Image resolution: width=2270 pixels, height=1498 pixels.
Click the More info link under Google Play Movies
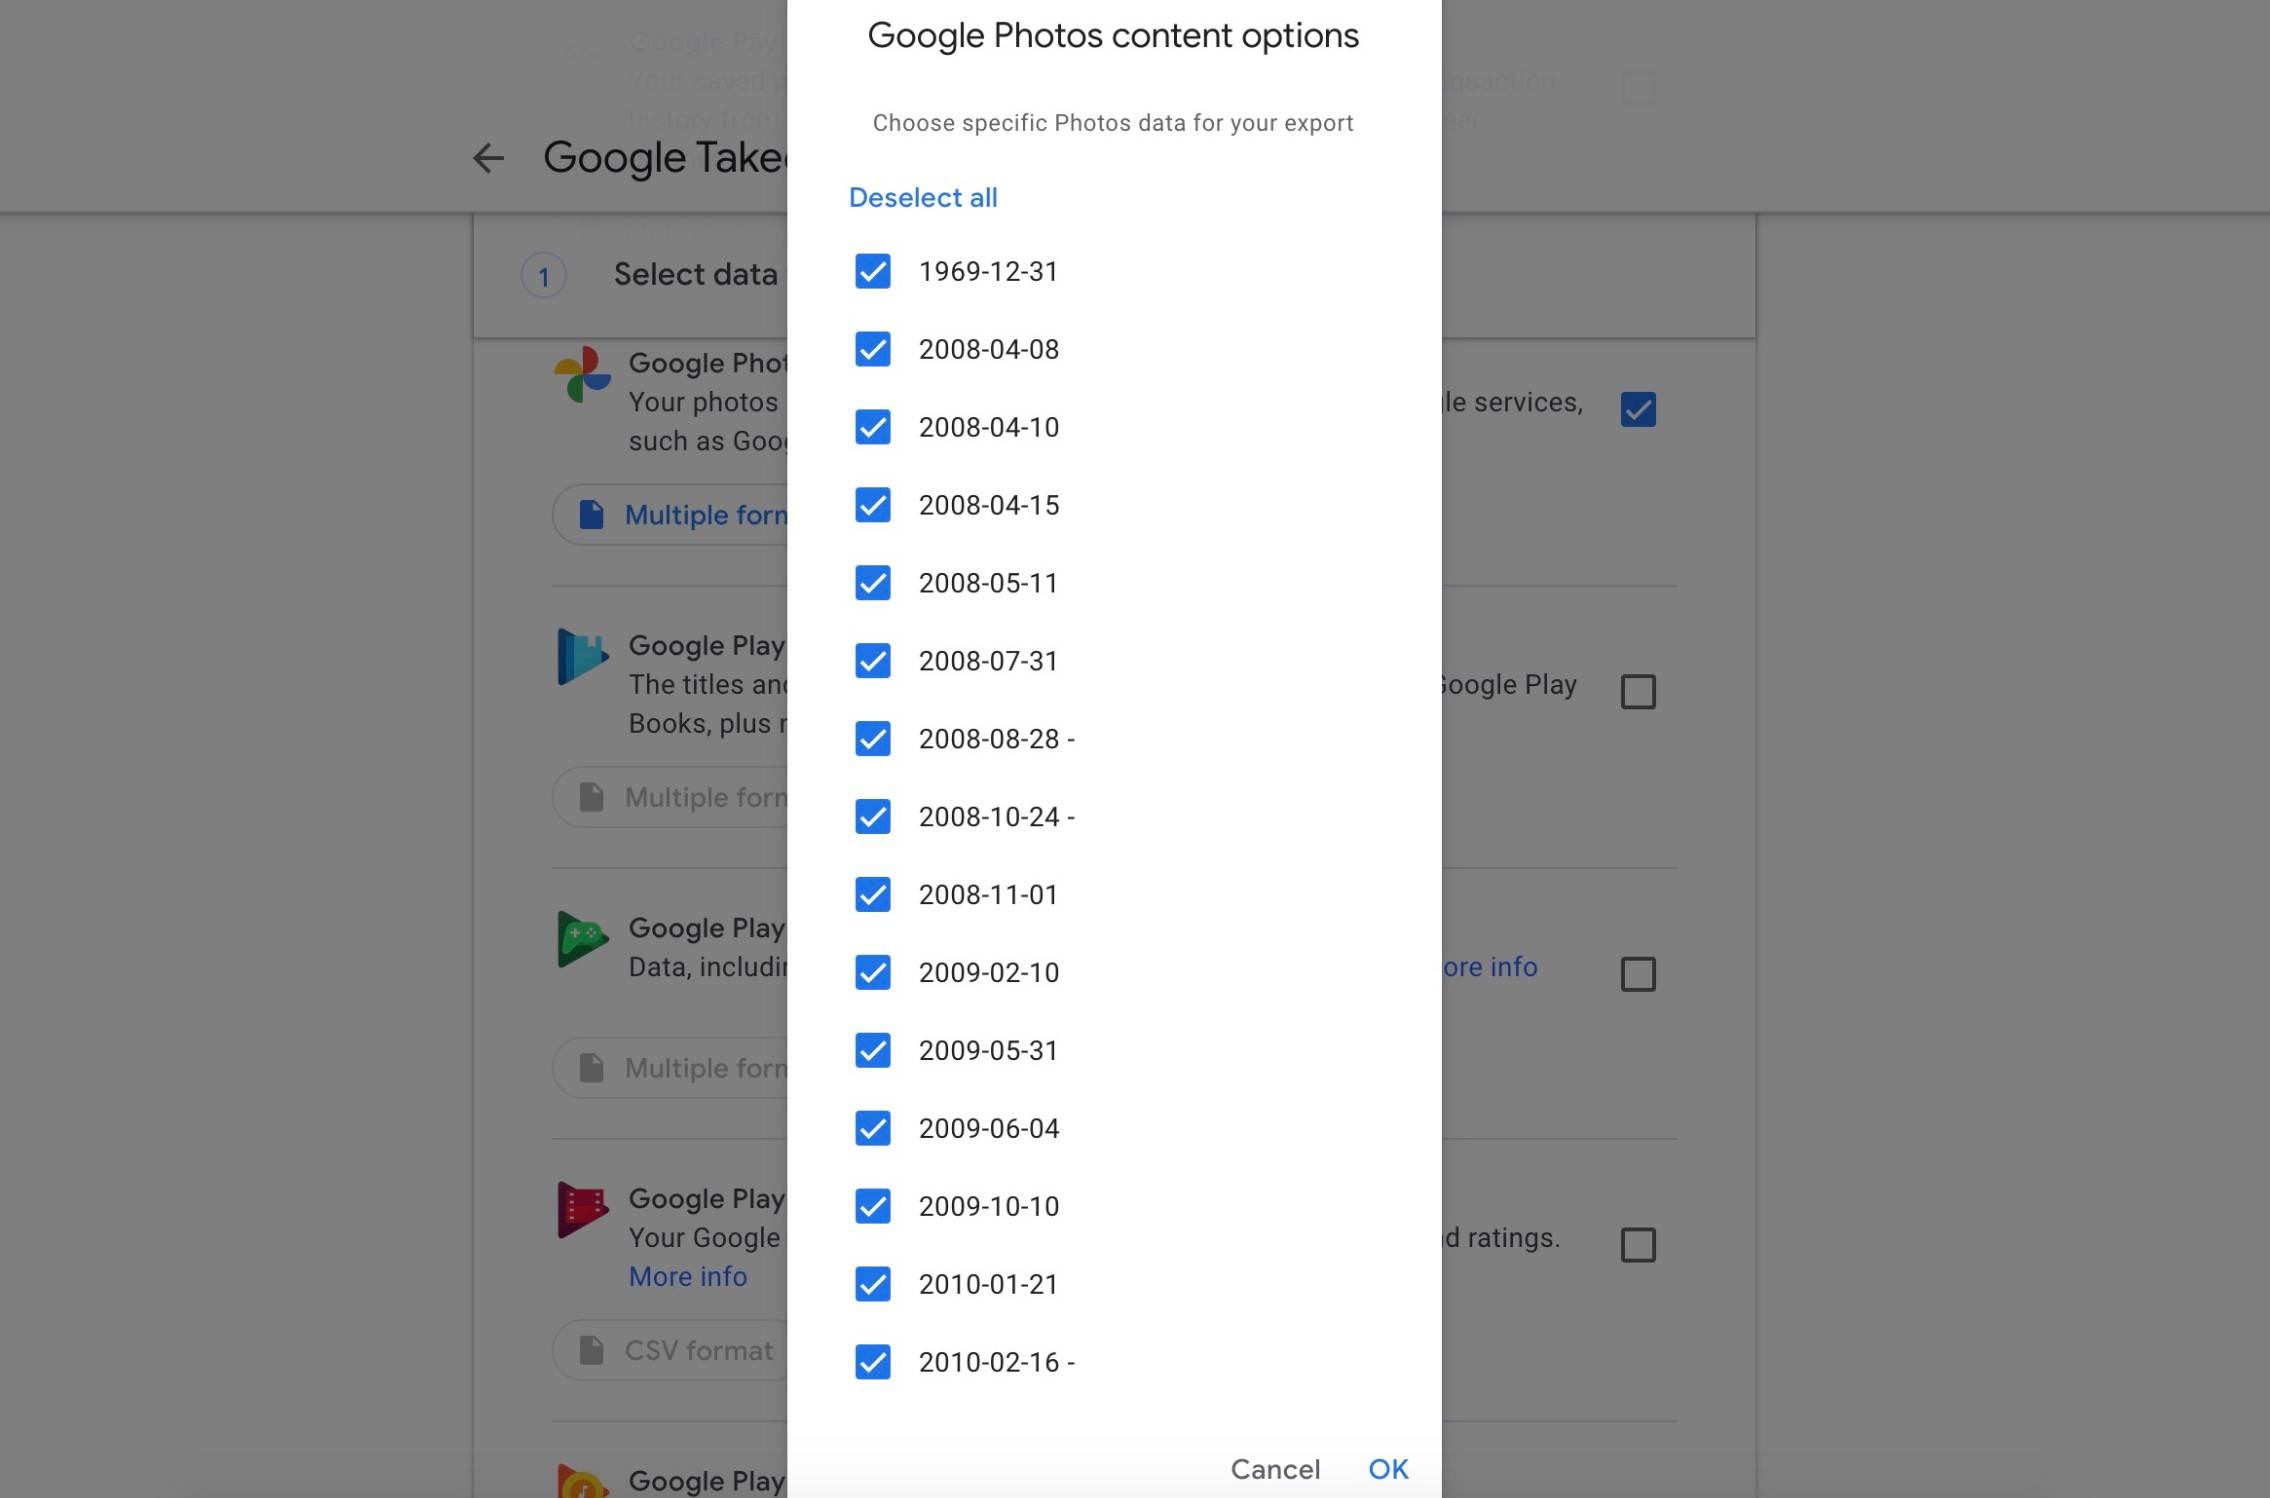click(x=688, y=1275)
